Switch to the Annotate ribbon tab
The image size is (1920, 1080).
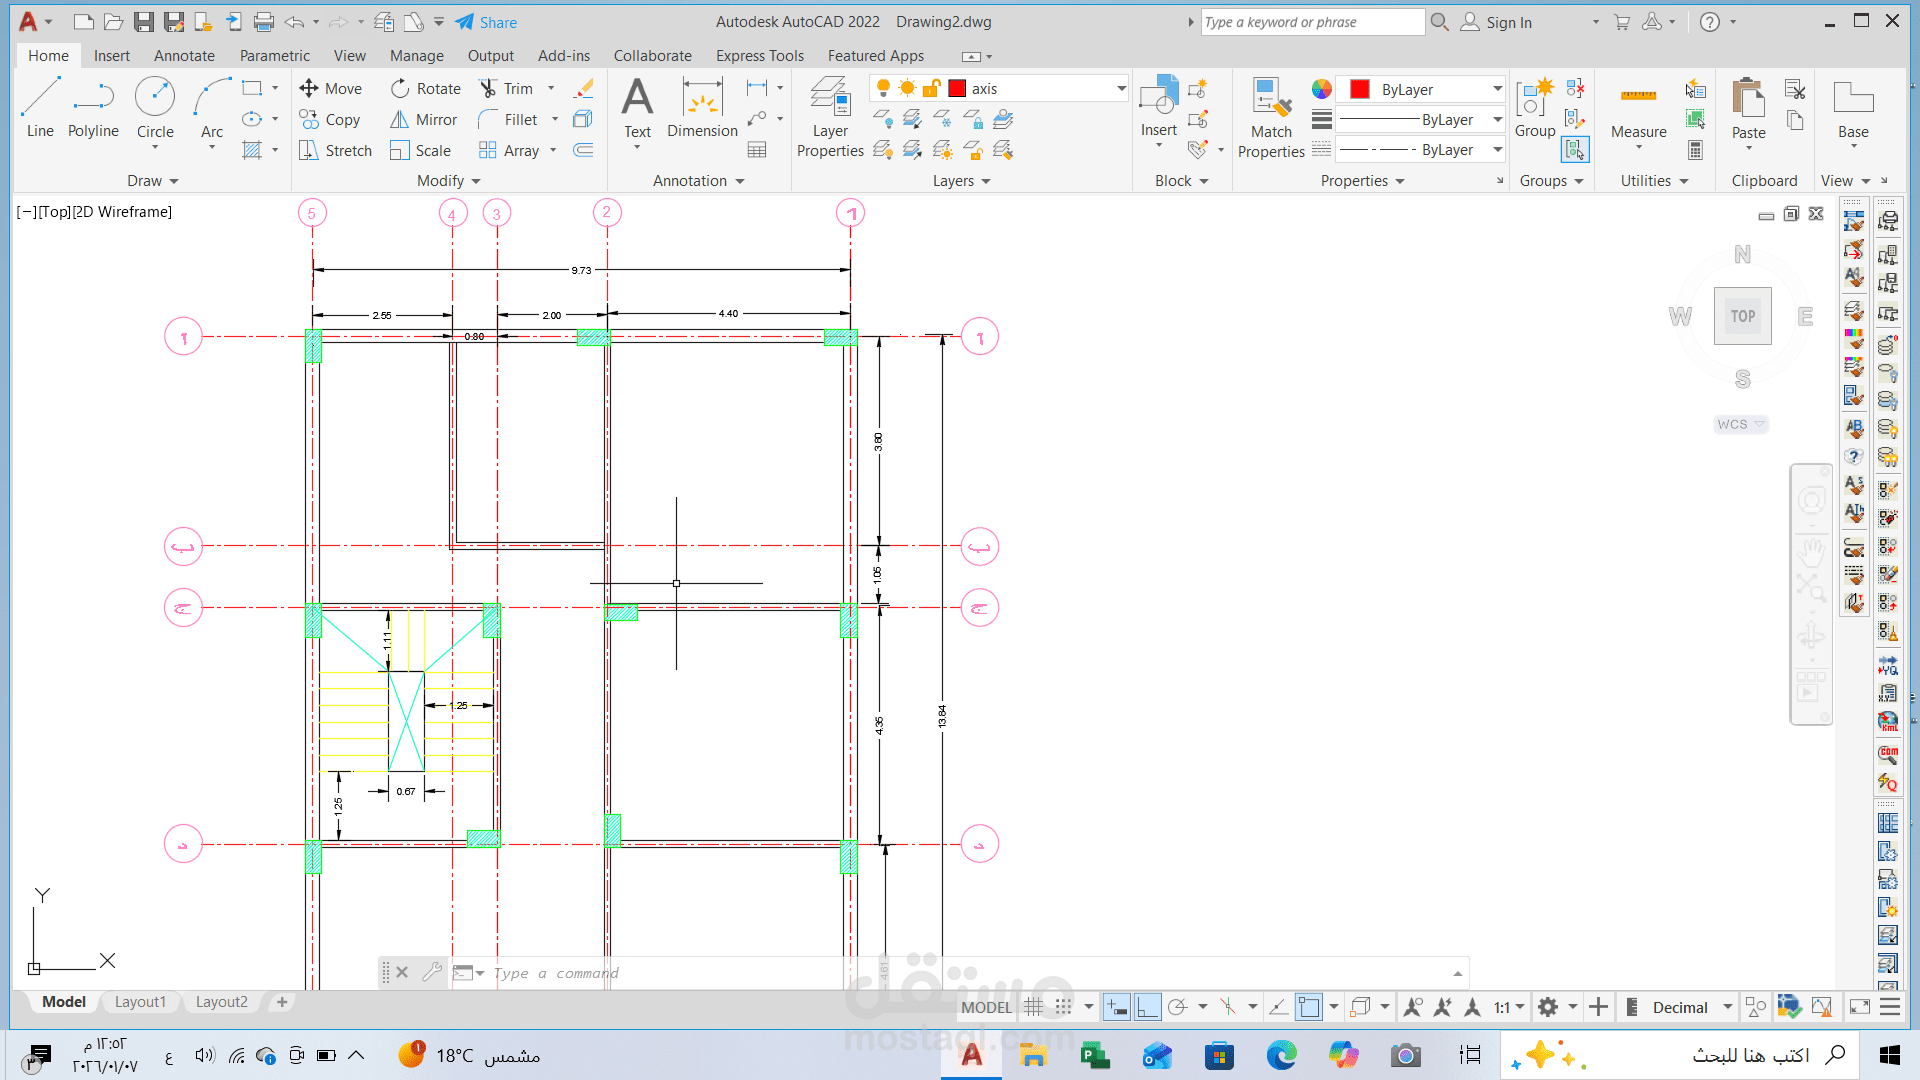[183, 56]
